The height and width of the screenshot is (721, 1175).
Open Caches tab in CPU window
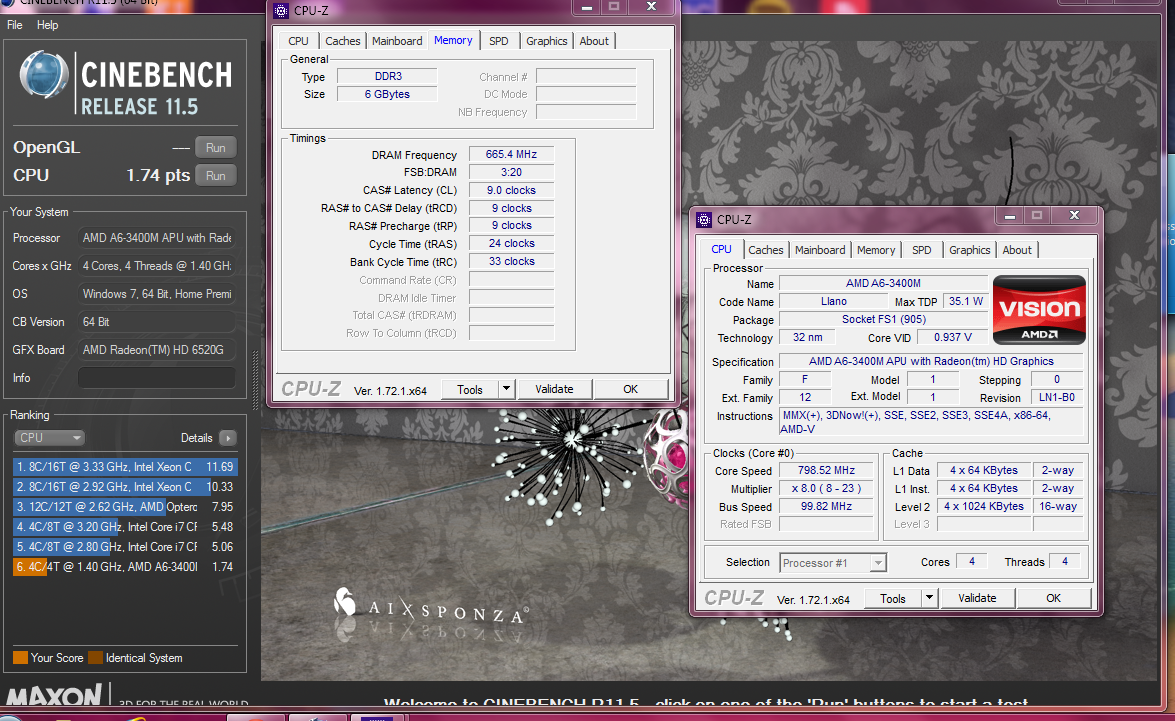766,250
